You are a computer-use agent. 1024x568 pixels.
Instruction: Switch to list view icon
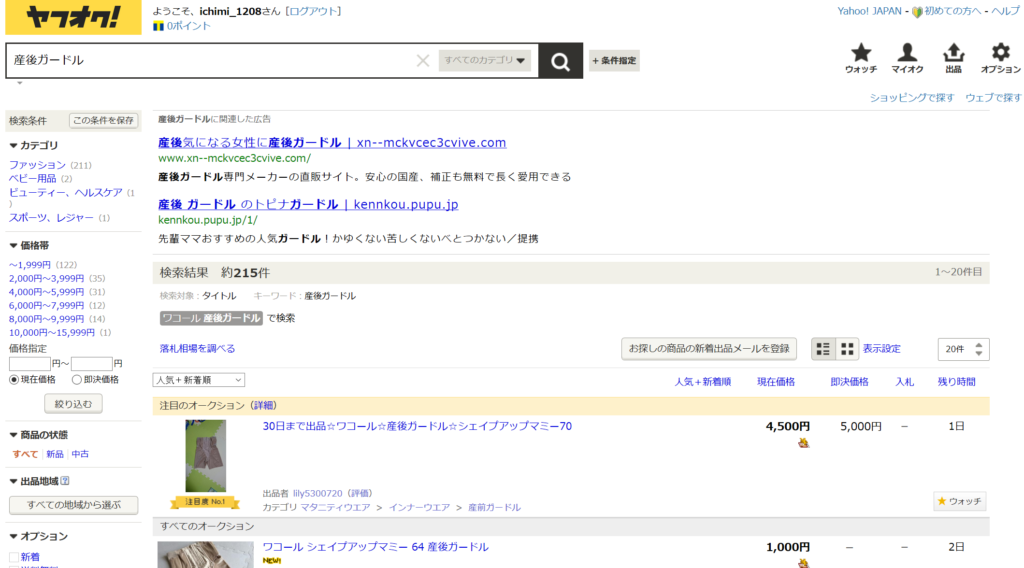(823, 349)
